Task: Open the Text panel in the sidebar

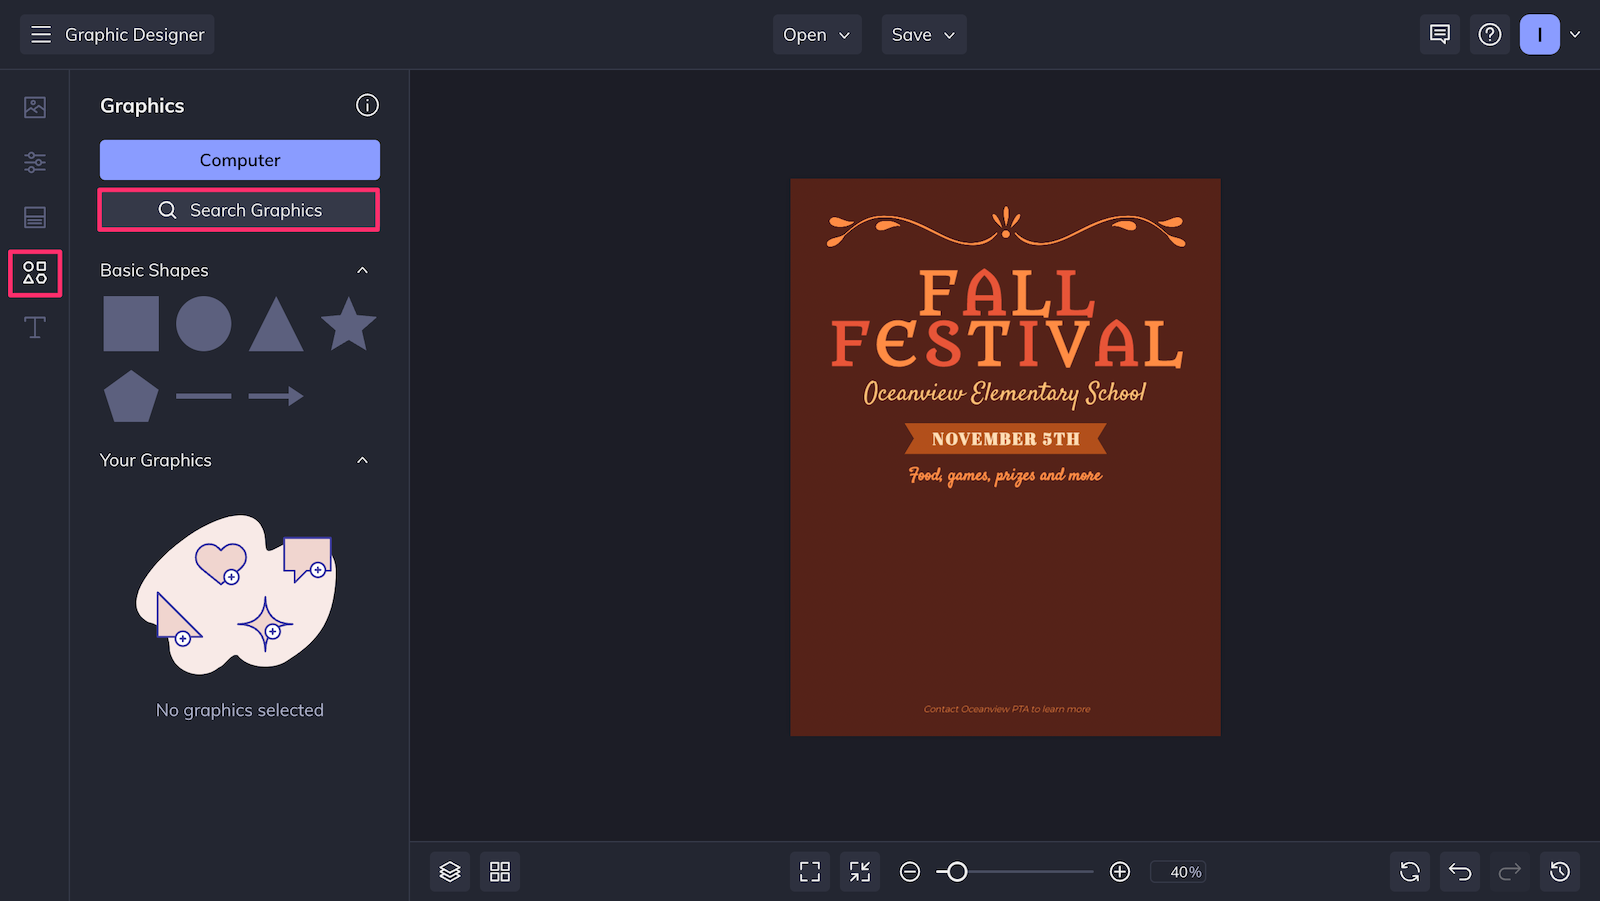Action: [34, 327]
